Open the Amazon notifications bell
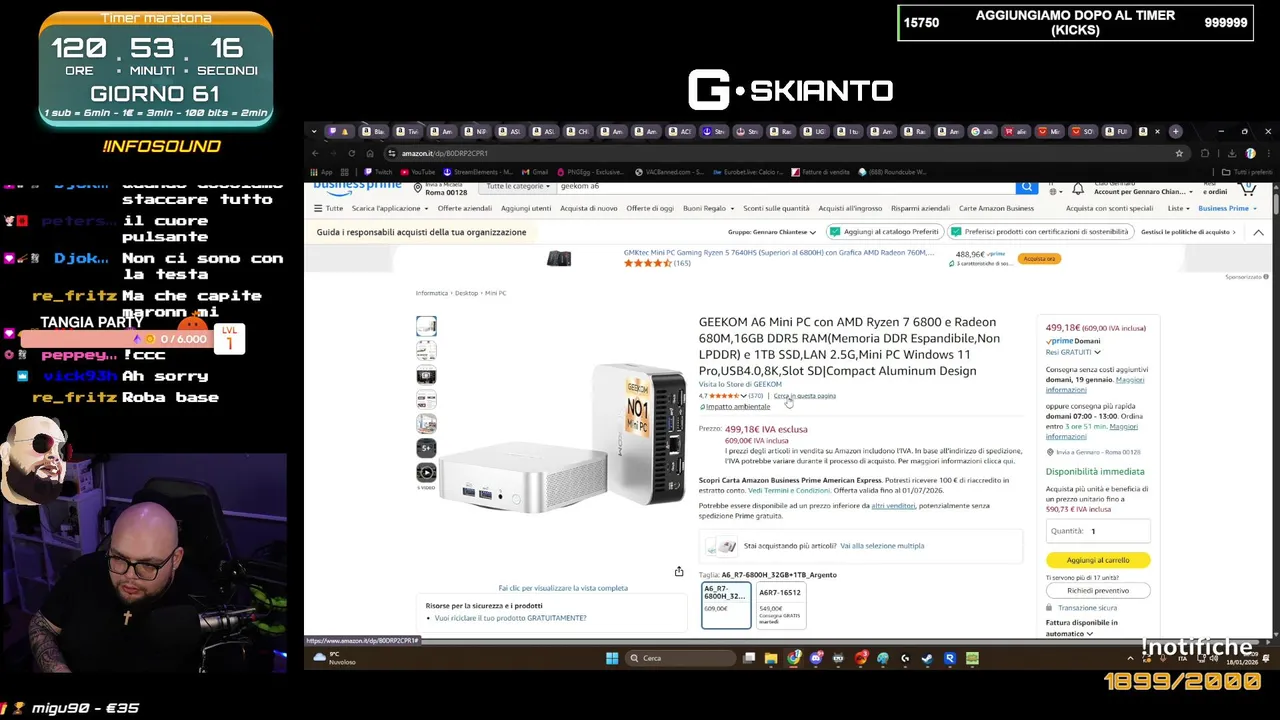Screen dimensions: 1280x720 (1078, 188)
